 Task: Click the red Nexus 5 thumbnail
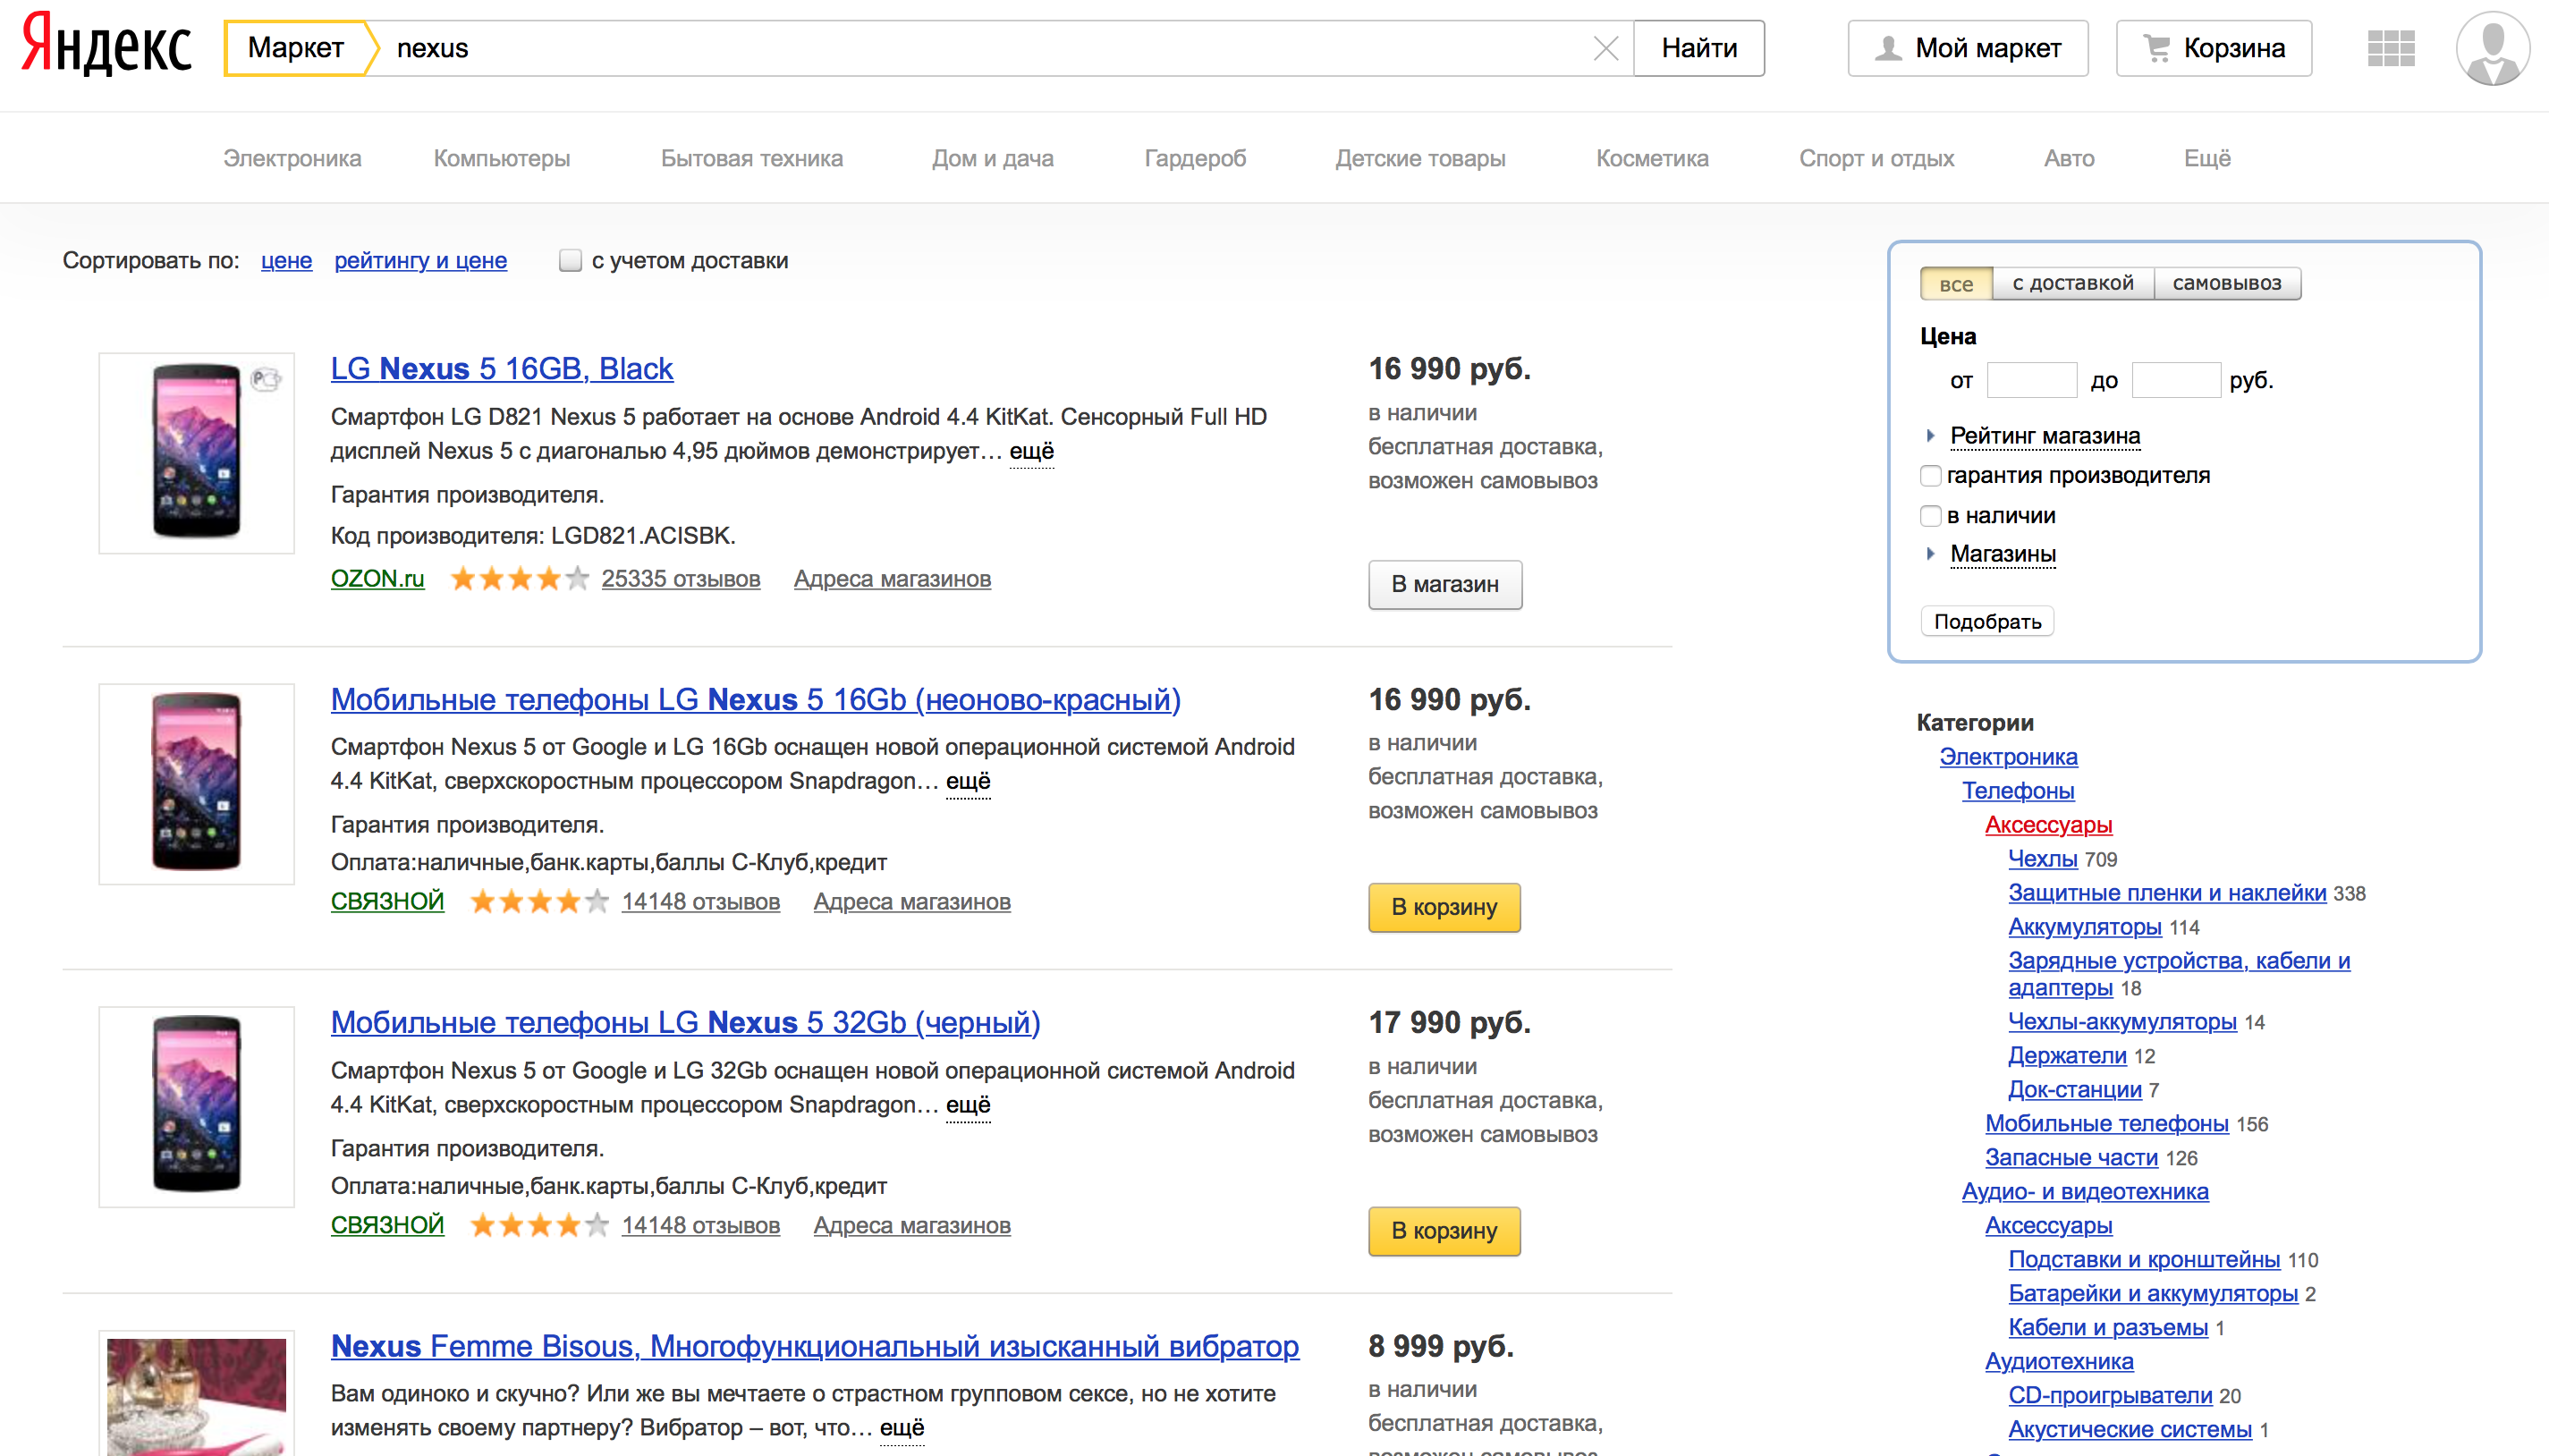point(196,784)
